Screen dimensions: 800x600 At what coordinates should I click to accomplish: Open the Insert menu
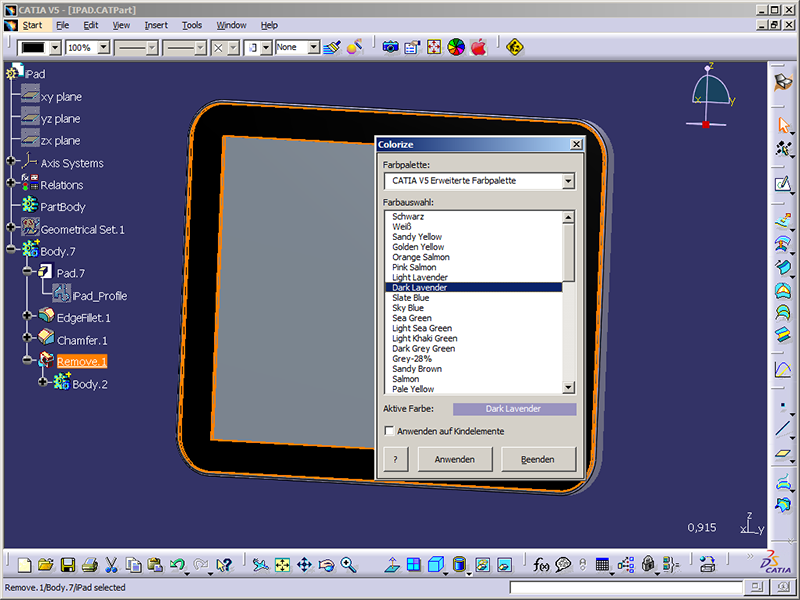[x=156, y=25]
